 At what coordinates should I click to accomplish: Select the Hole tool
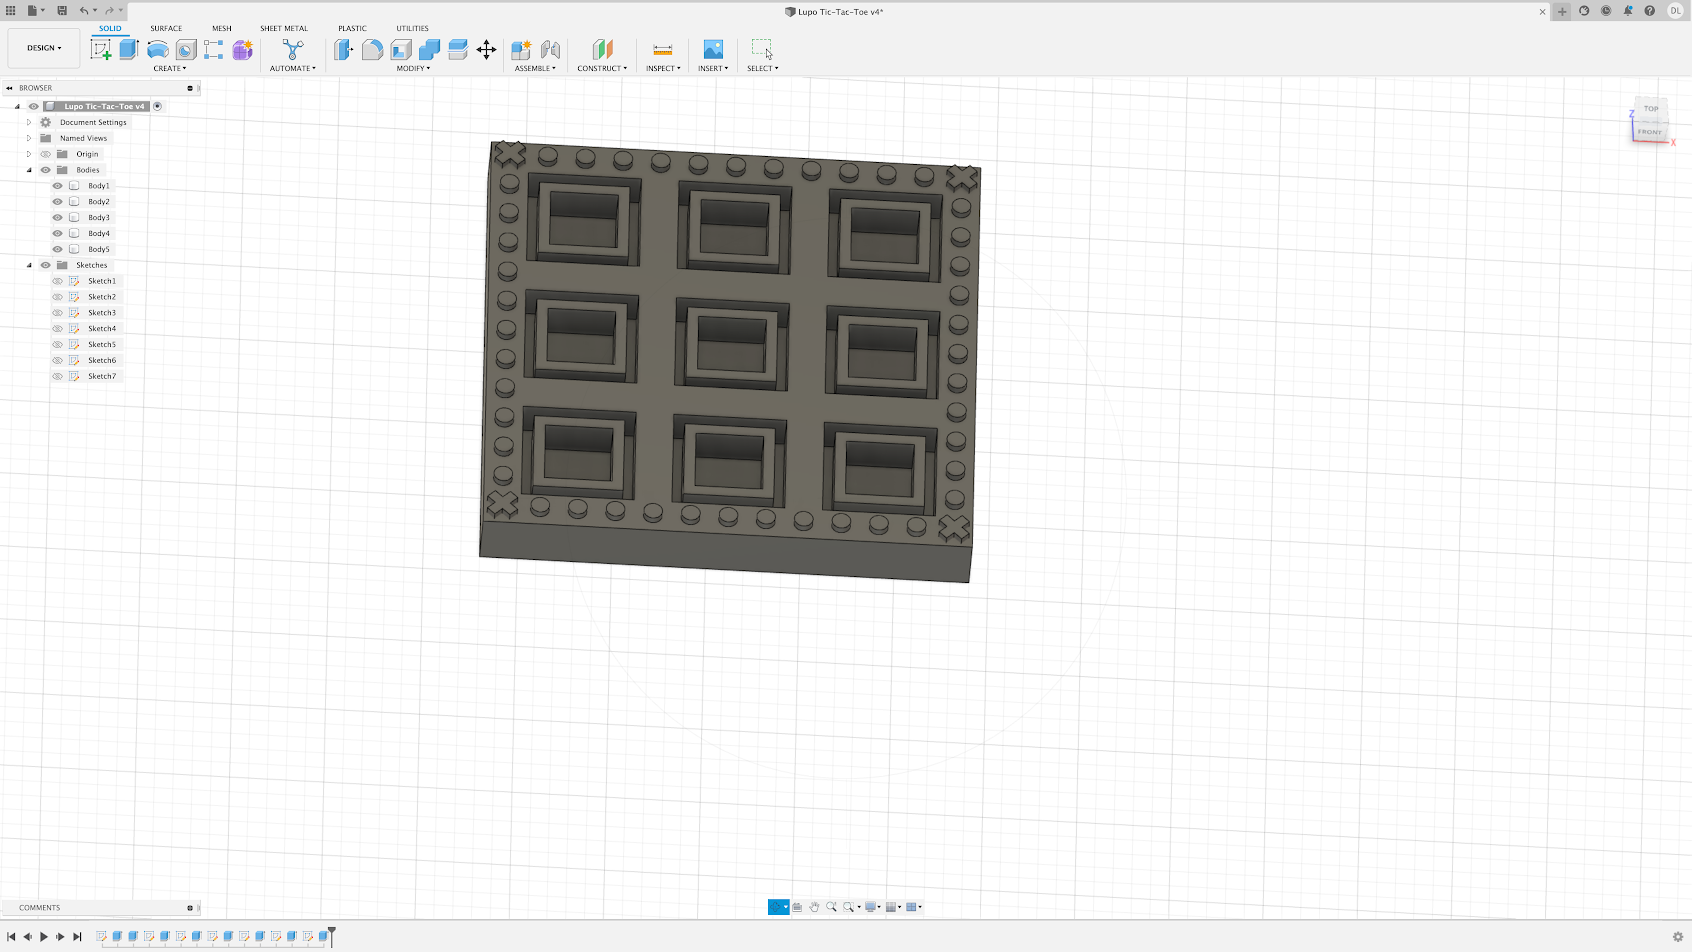click(x=186, y=50)
